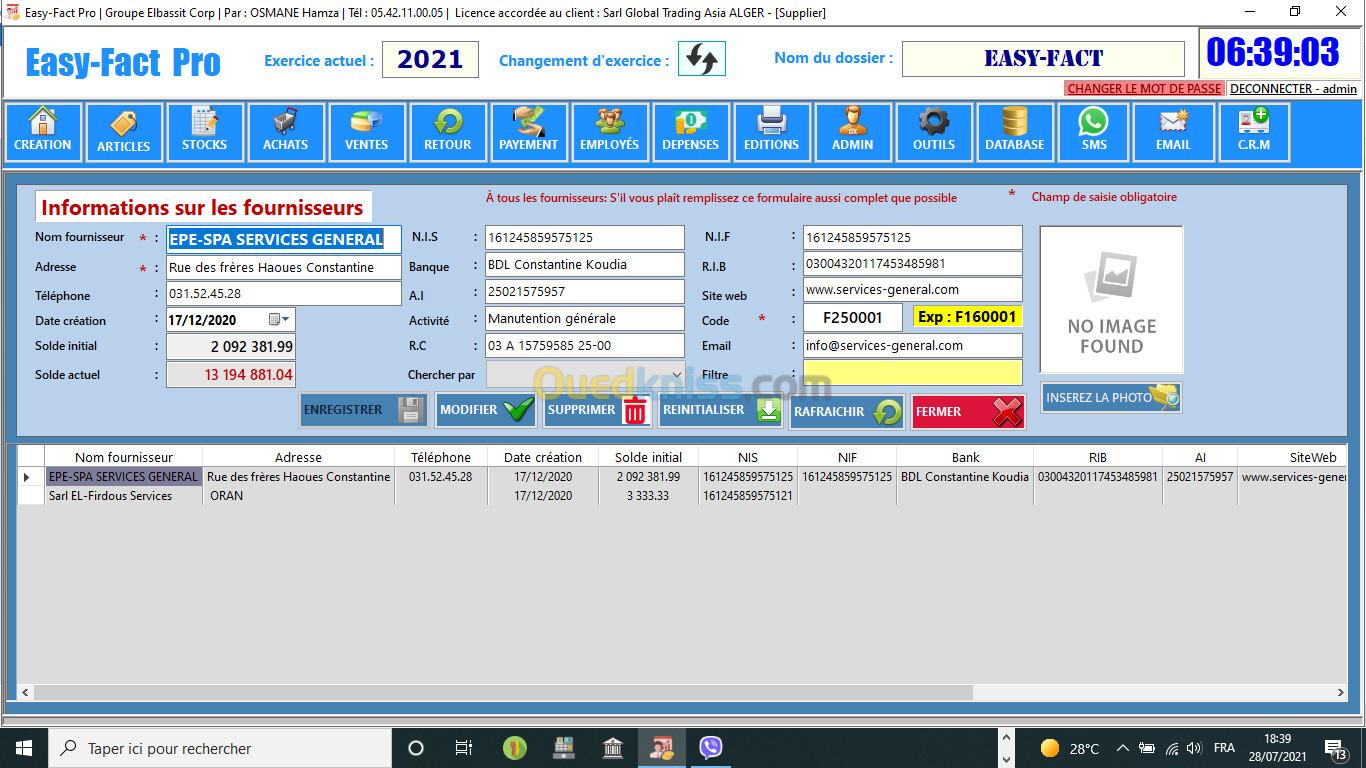Click the yellow Filtre input field
The height and width of the screenshot is (768, 1366).
tap(912, 374)
